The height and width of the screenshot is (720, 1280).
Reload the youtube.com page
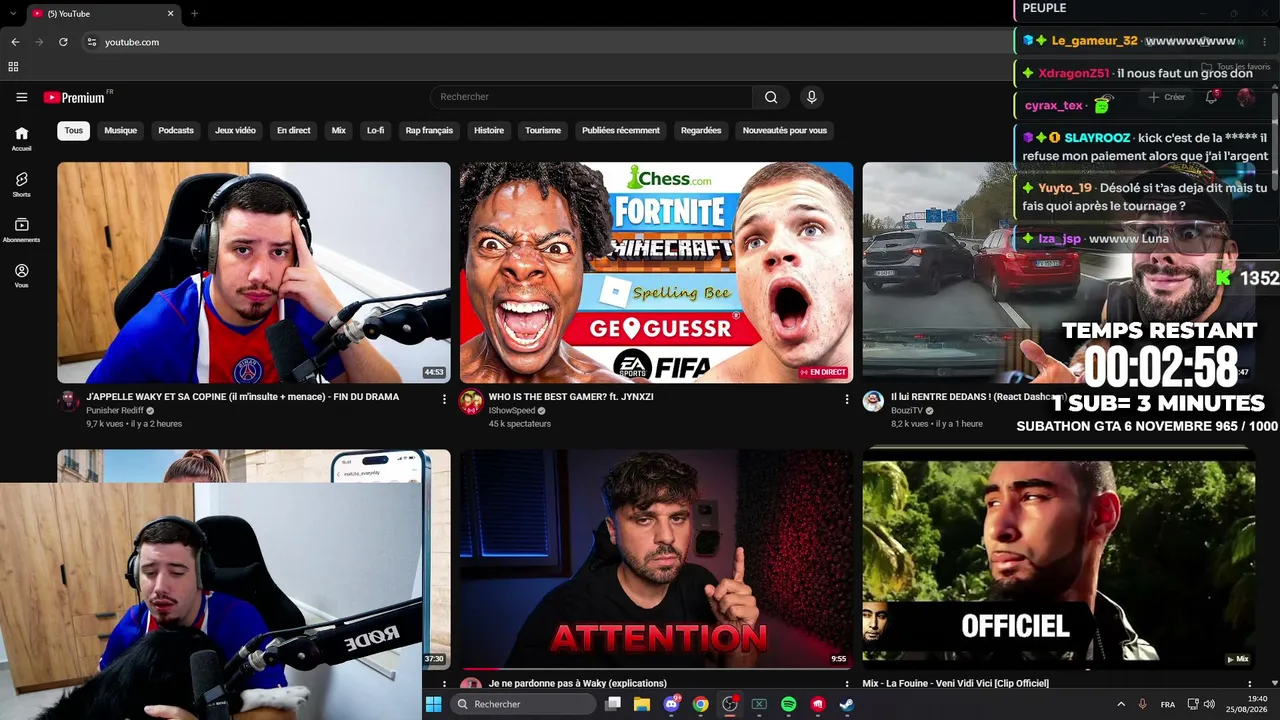pyautogui.click(x=63, y=42)
